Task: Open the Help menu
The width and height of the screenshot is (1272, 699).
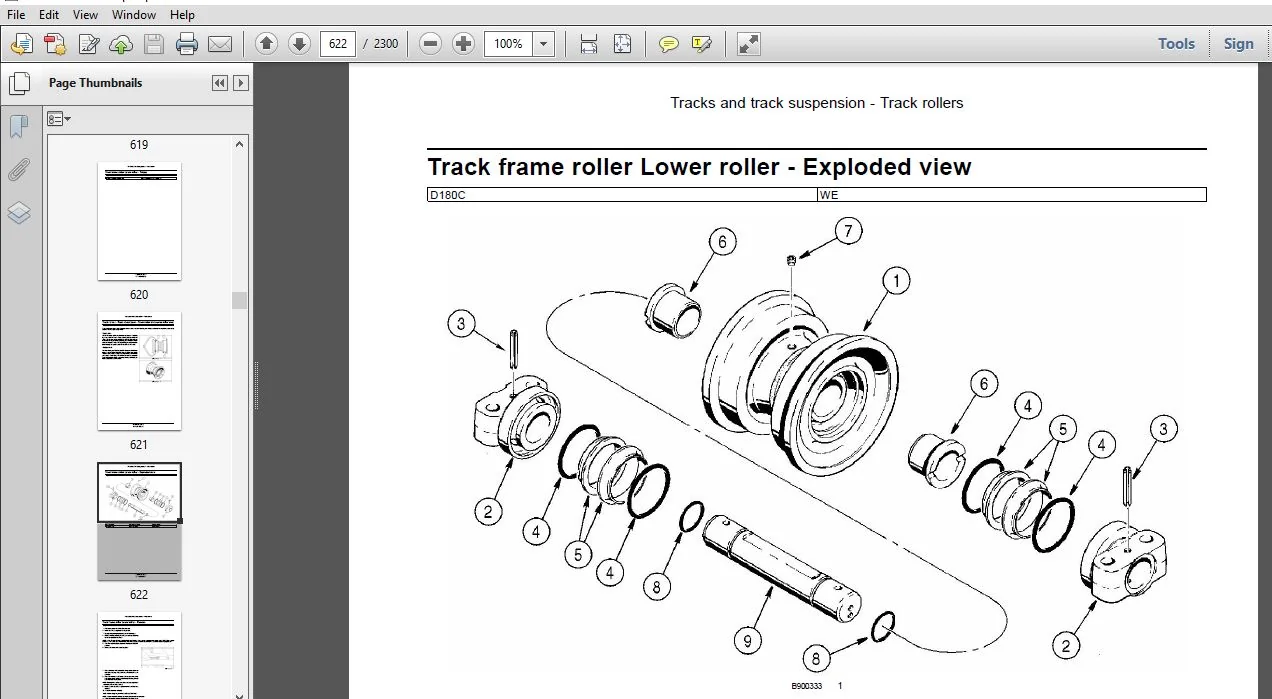Action: click(x=183, y=15)
